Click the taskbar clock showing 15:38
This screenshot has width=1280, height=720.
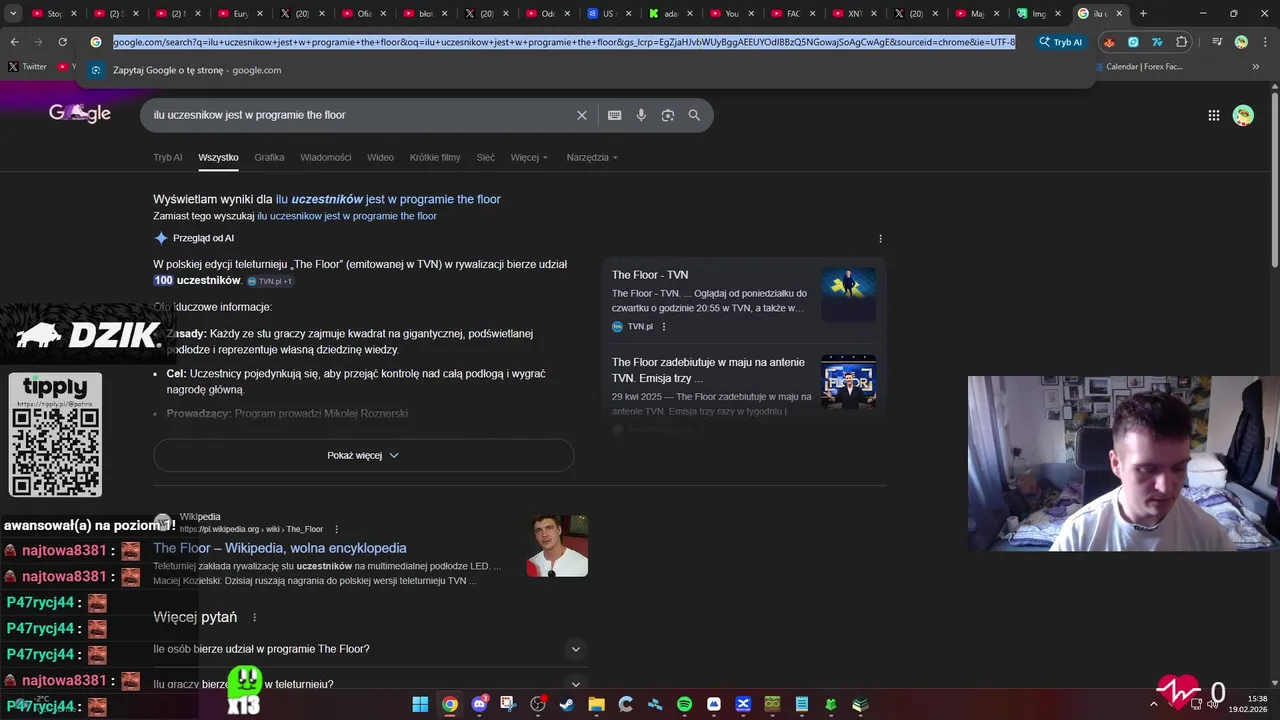click(x=1247, y=704)
